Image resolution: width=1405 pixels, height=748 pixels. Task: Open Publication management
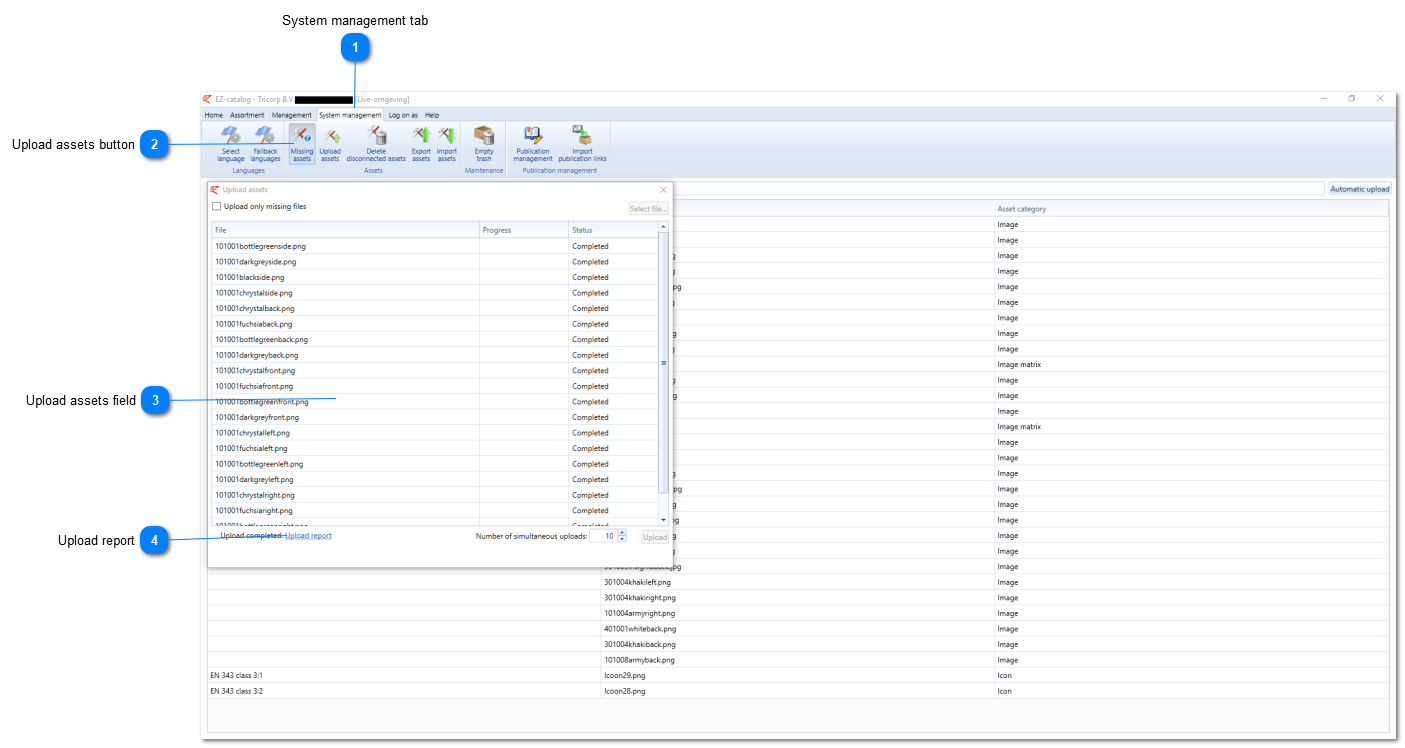(533, 144)
